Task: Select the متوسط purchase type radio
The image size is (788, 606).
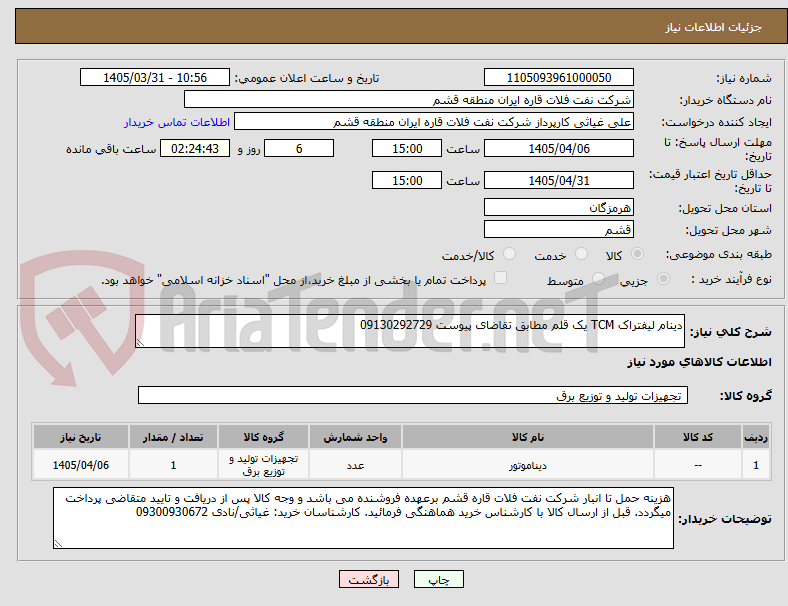Action: click(598, 278)
